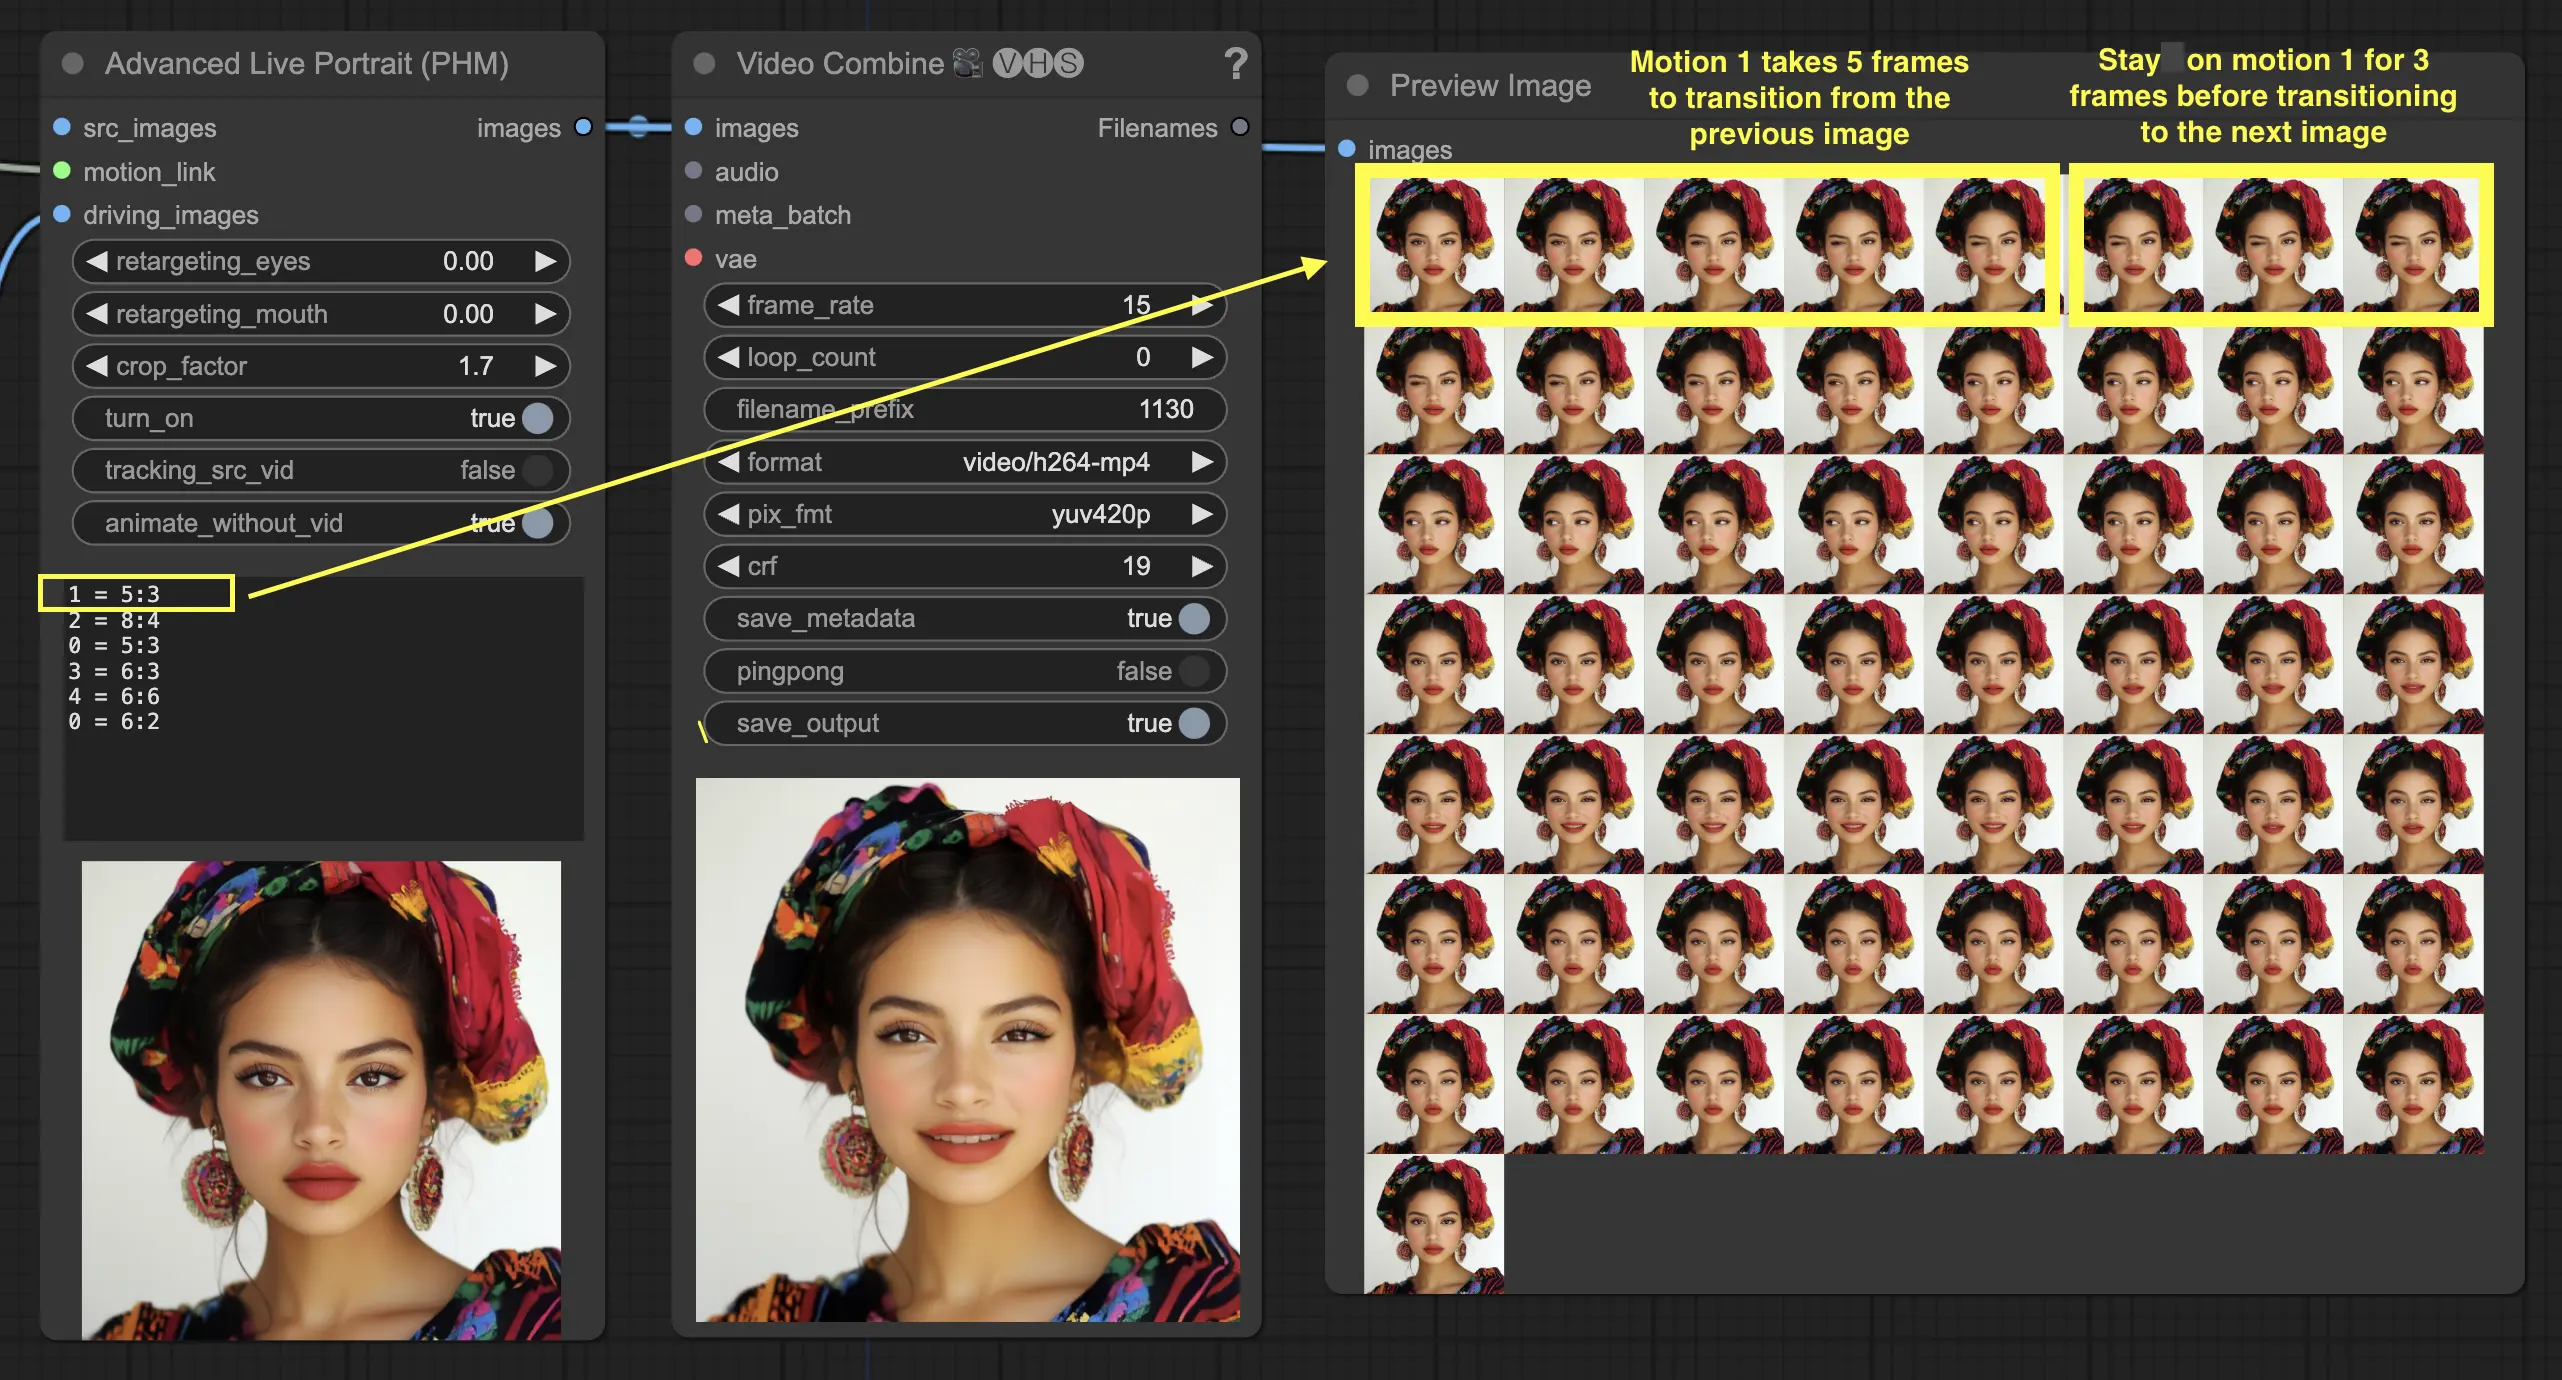
Task: Click the Advanced Live Portrait (PHM) node title
Action: 307,64
